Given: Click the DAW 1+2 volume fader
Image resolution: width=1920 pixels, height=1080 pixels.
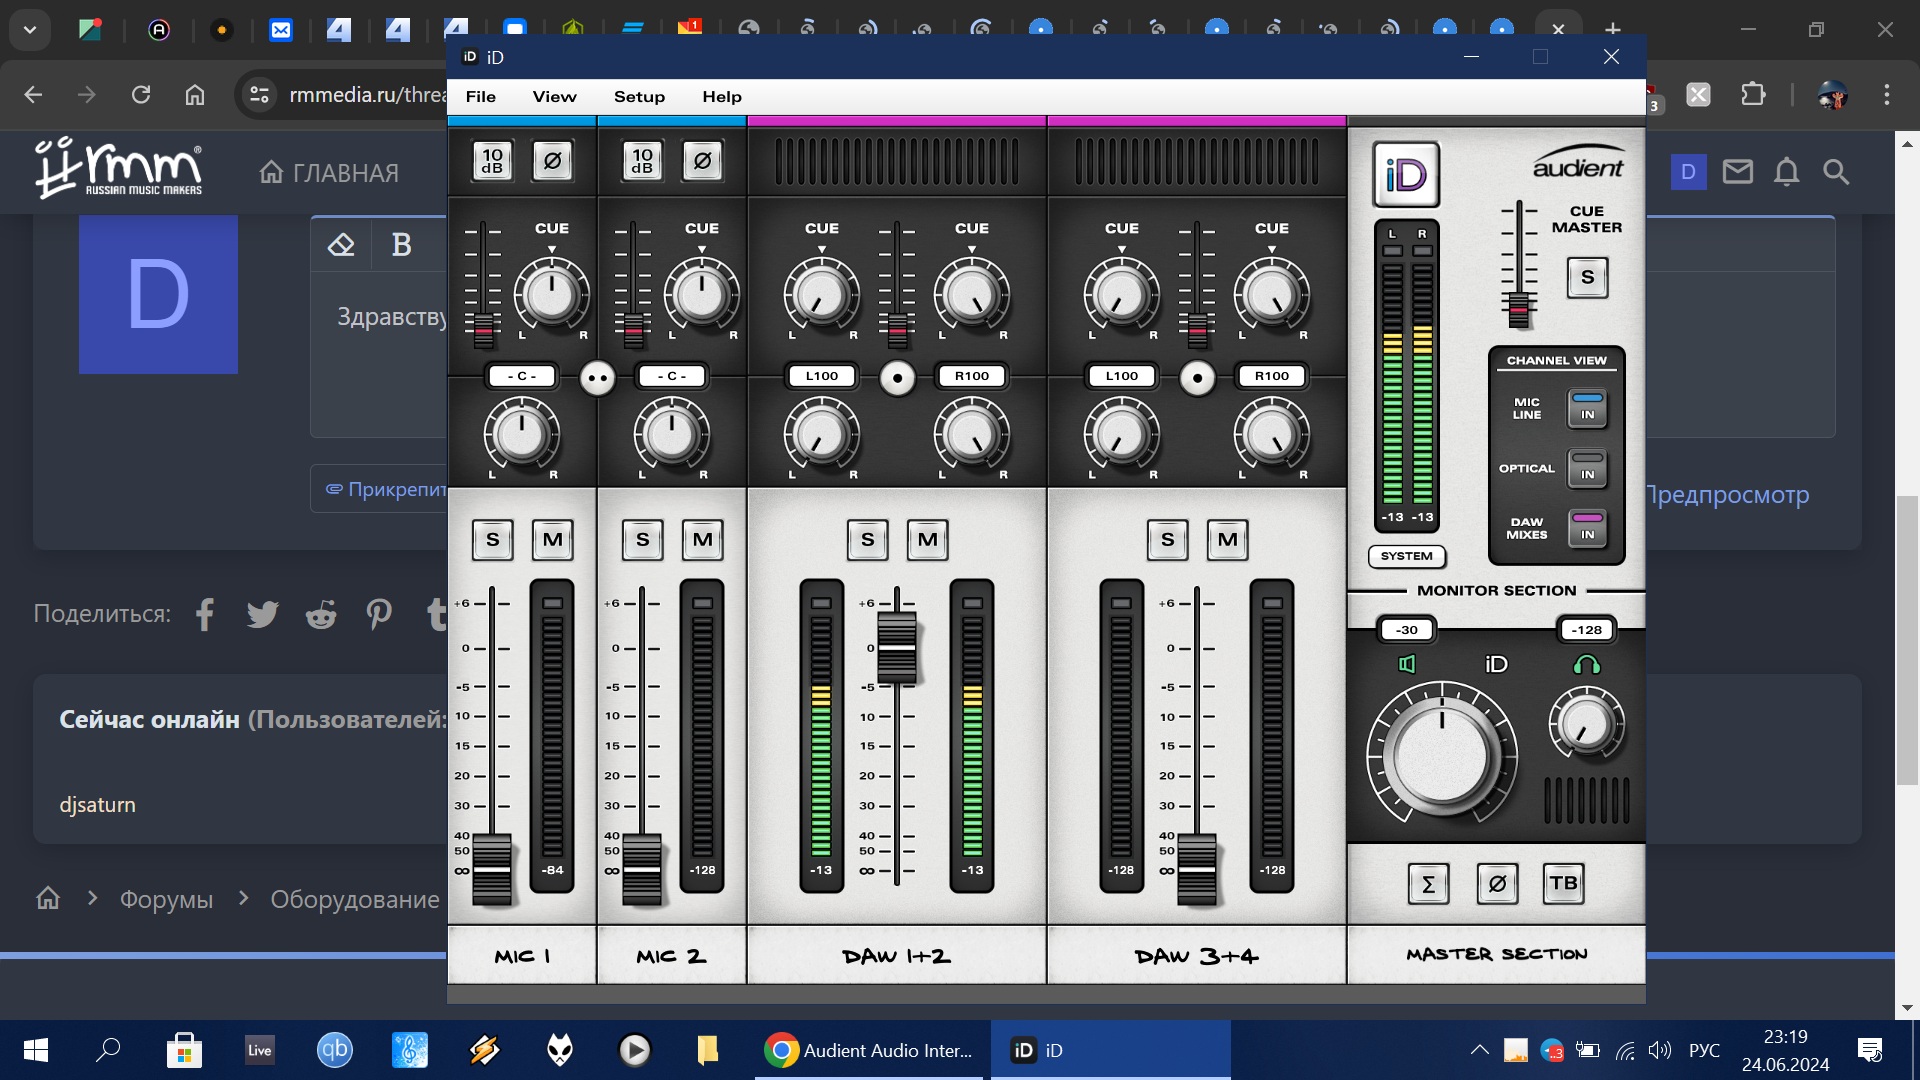Looking at the screenshot, I should tap(897, 647).
